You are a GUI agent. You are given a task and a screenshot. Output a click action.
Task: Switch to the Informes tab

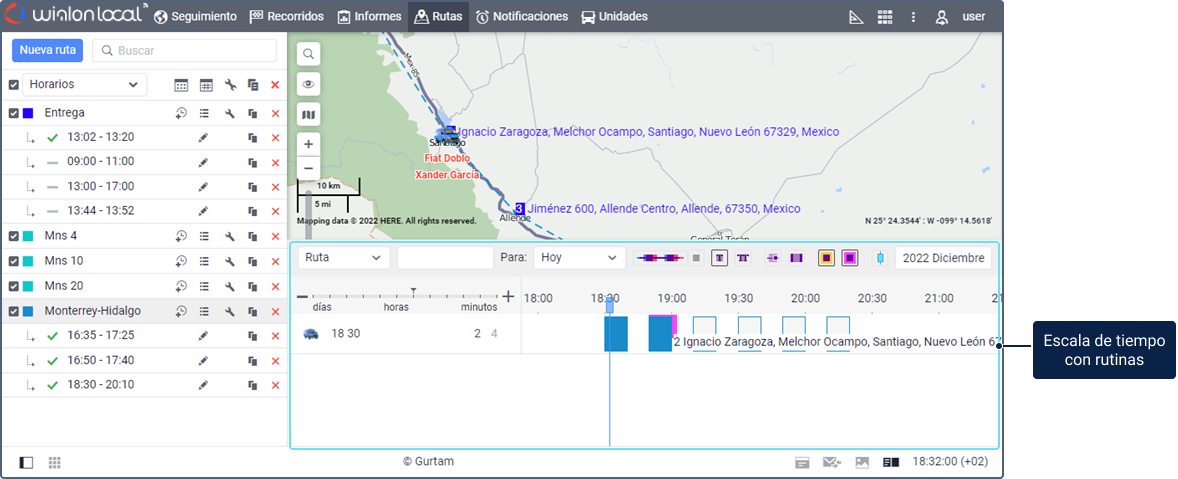click(x=369, y=17)
